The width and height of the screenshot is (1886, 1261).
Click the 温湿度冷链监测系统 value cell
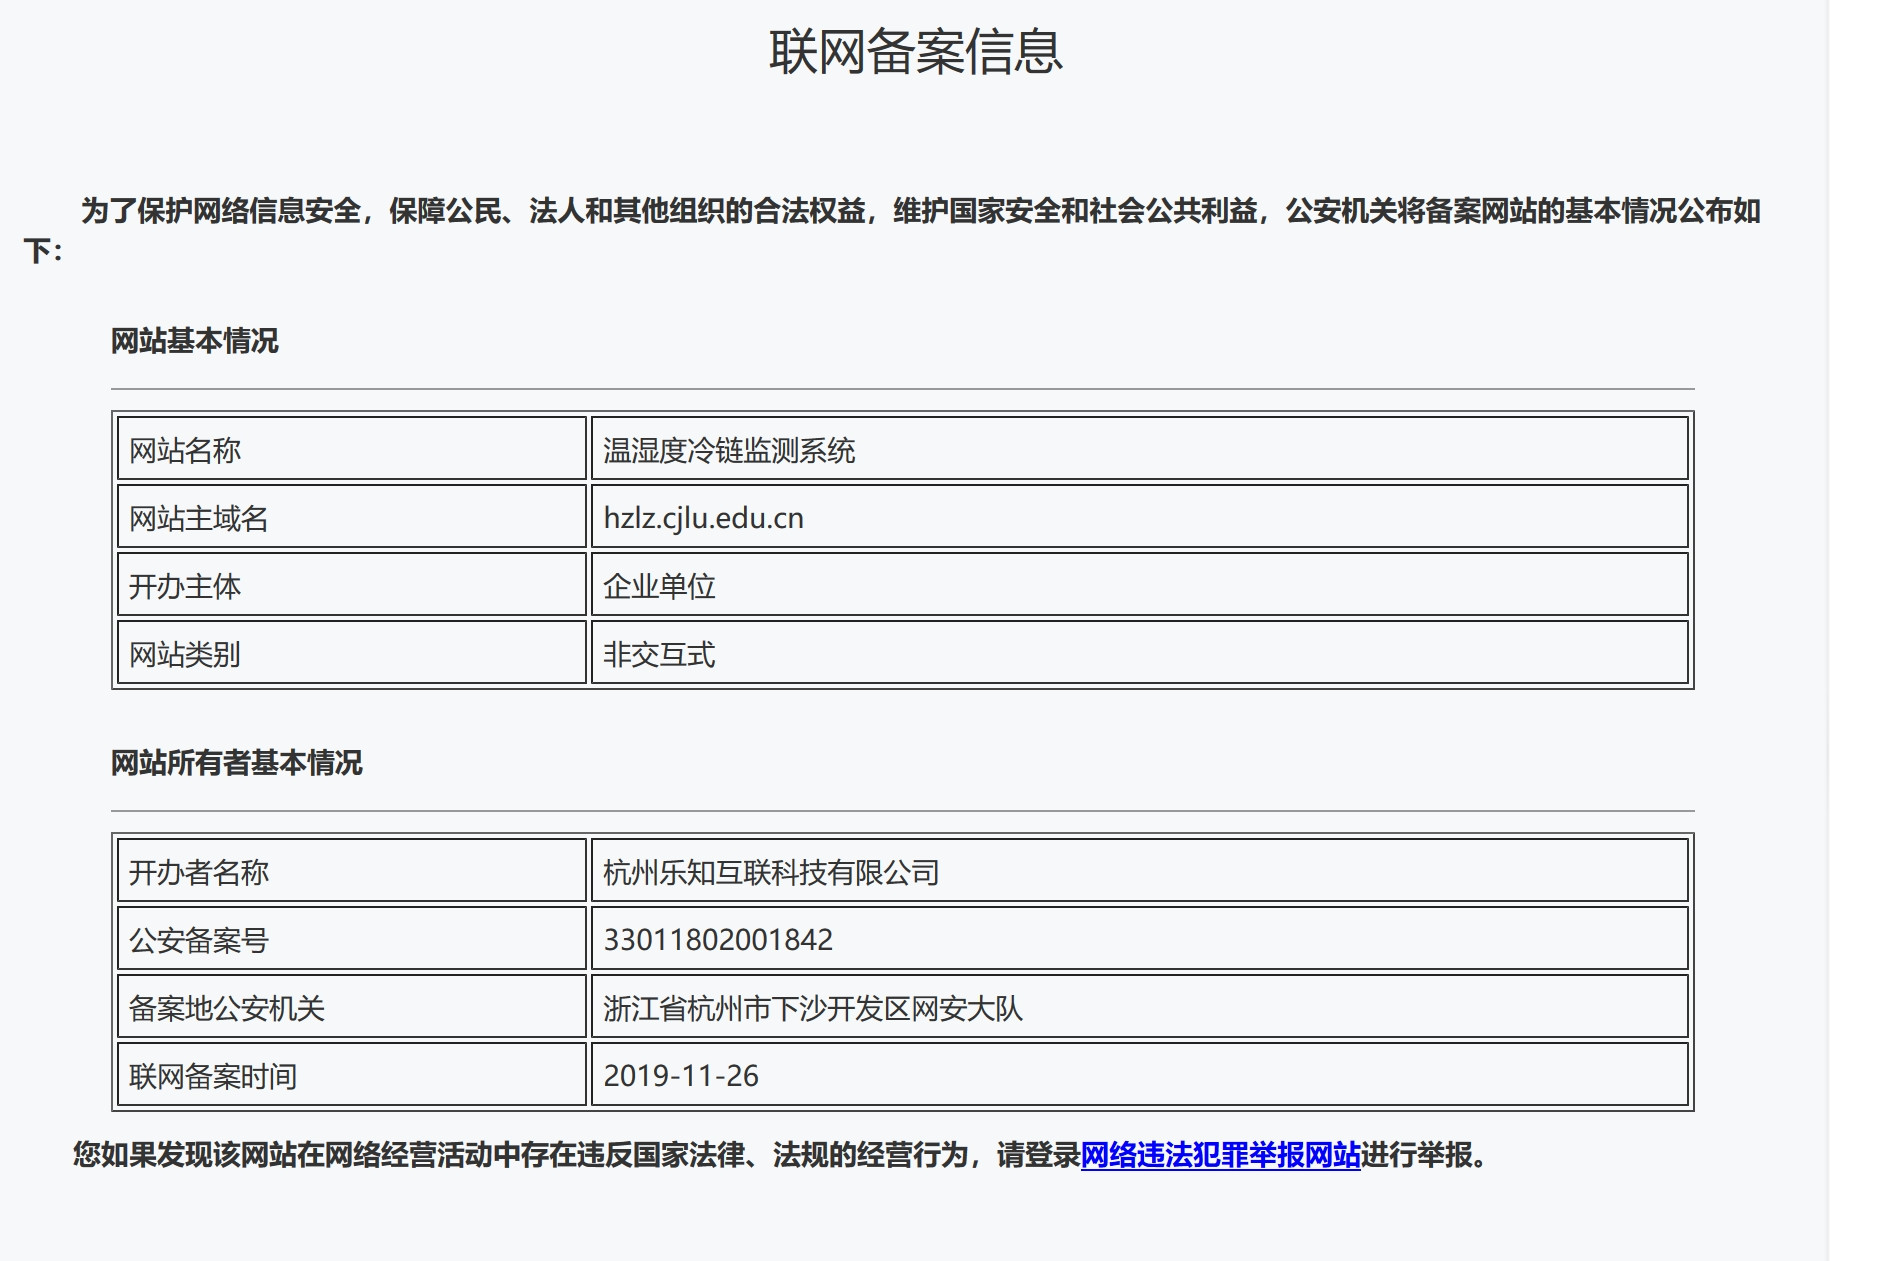(x=1140, y=449)
